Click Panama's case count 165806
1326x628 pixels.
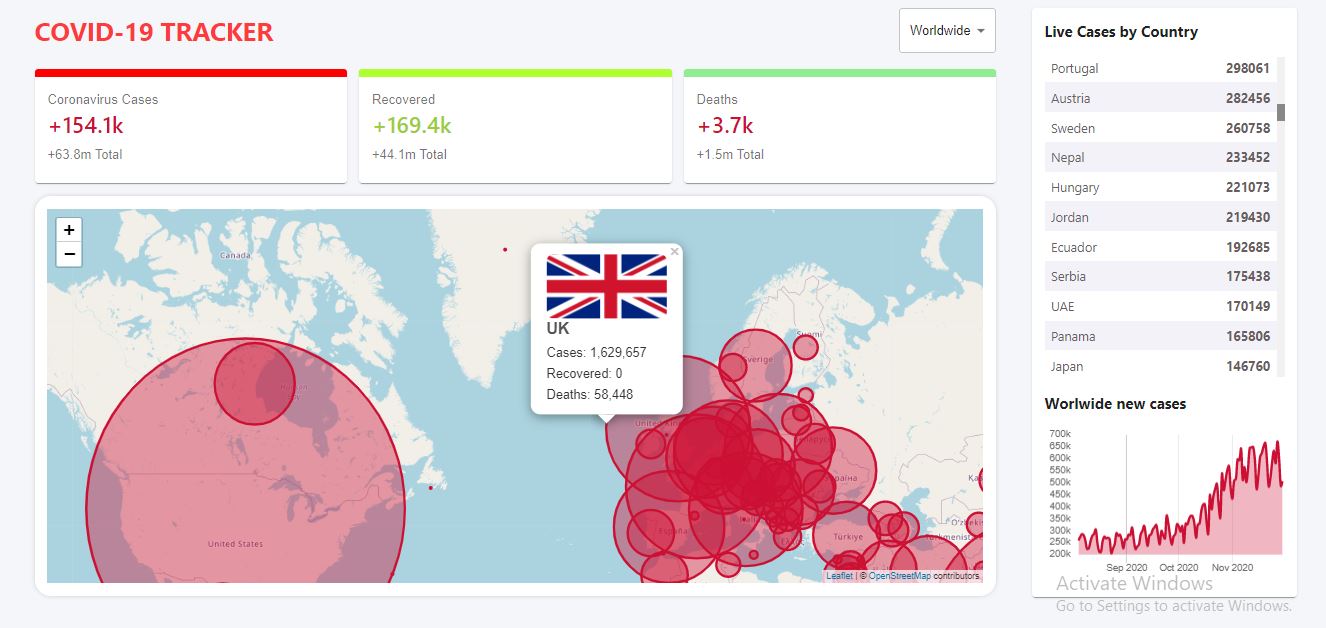click(x=1248, y=336)
